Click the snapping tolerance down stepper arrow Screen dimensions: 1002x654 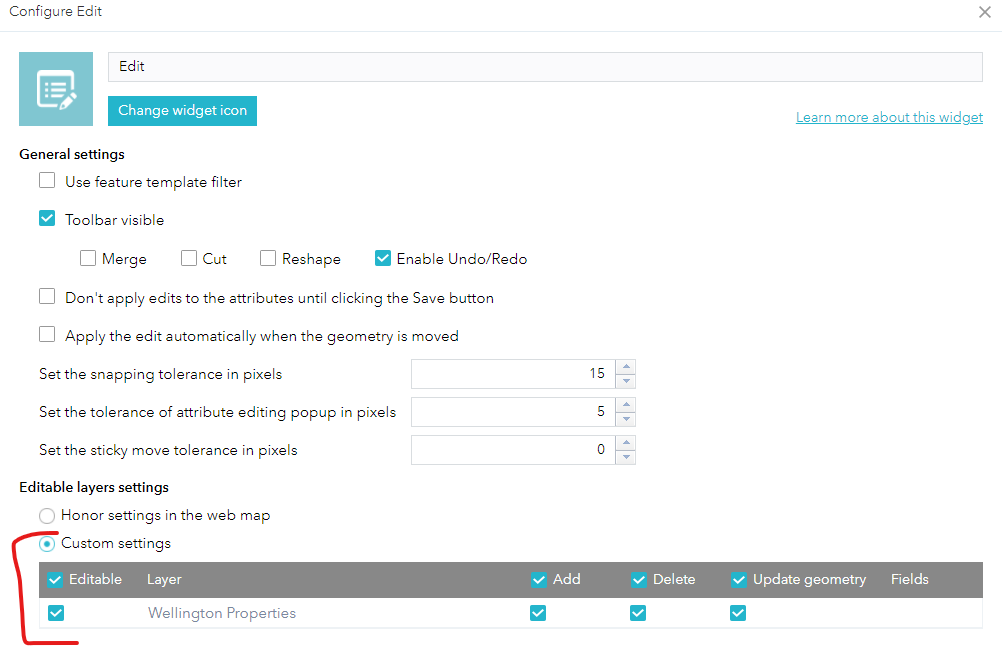coord(627,379)
